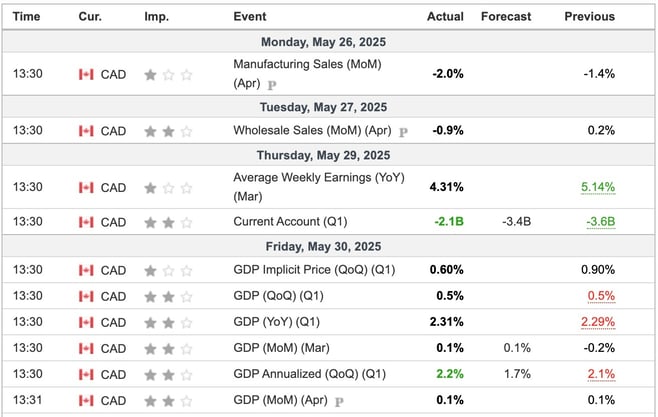
Task: Click the preliminary 'P' icon beside Manufacturing Sales
Action: coord(272,85)
